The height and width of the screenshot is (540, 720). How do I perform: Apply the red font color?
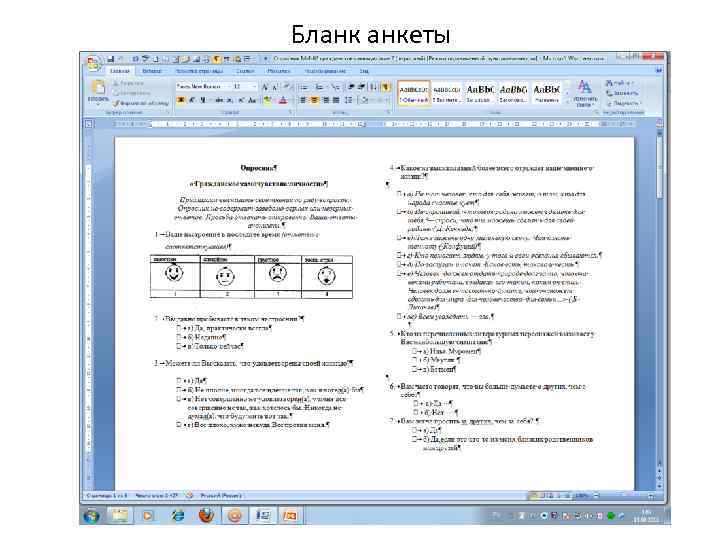(x=283, y=100)
